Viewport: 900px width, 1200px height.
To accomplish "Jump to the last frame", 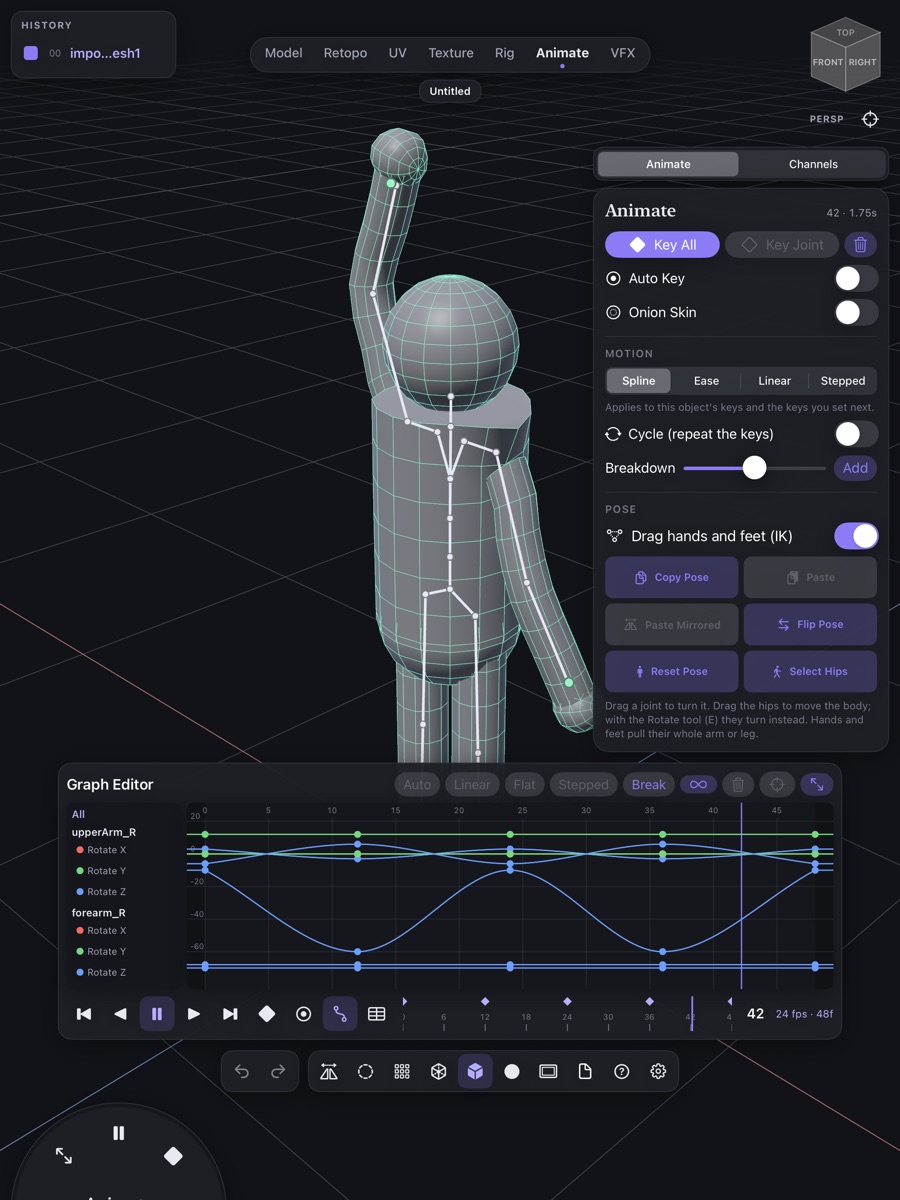I will 230,1014.
